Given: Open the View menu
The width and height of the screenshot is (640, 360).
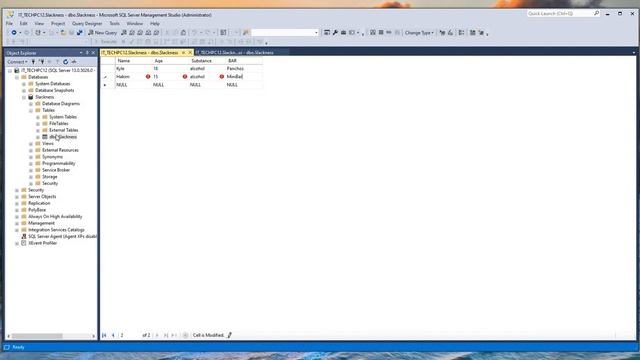Looking at the screenshot, I should (39, 24).
